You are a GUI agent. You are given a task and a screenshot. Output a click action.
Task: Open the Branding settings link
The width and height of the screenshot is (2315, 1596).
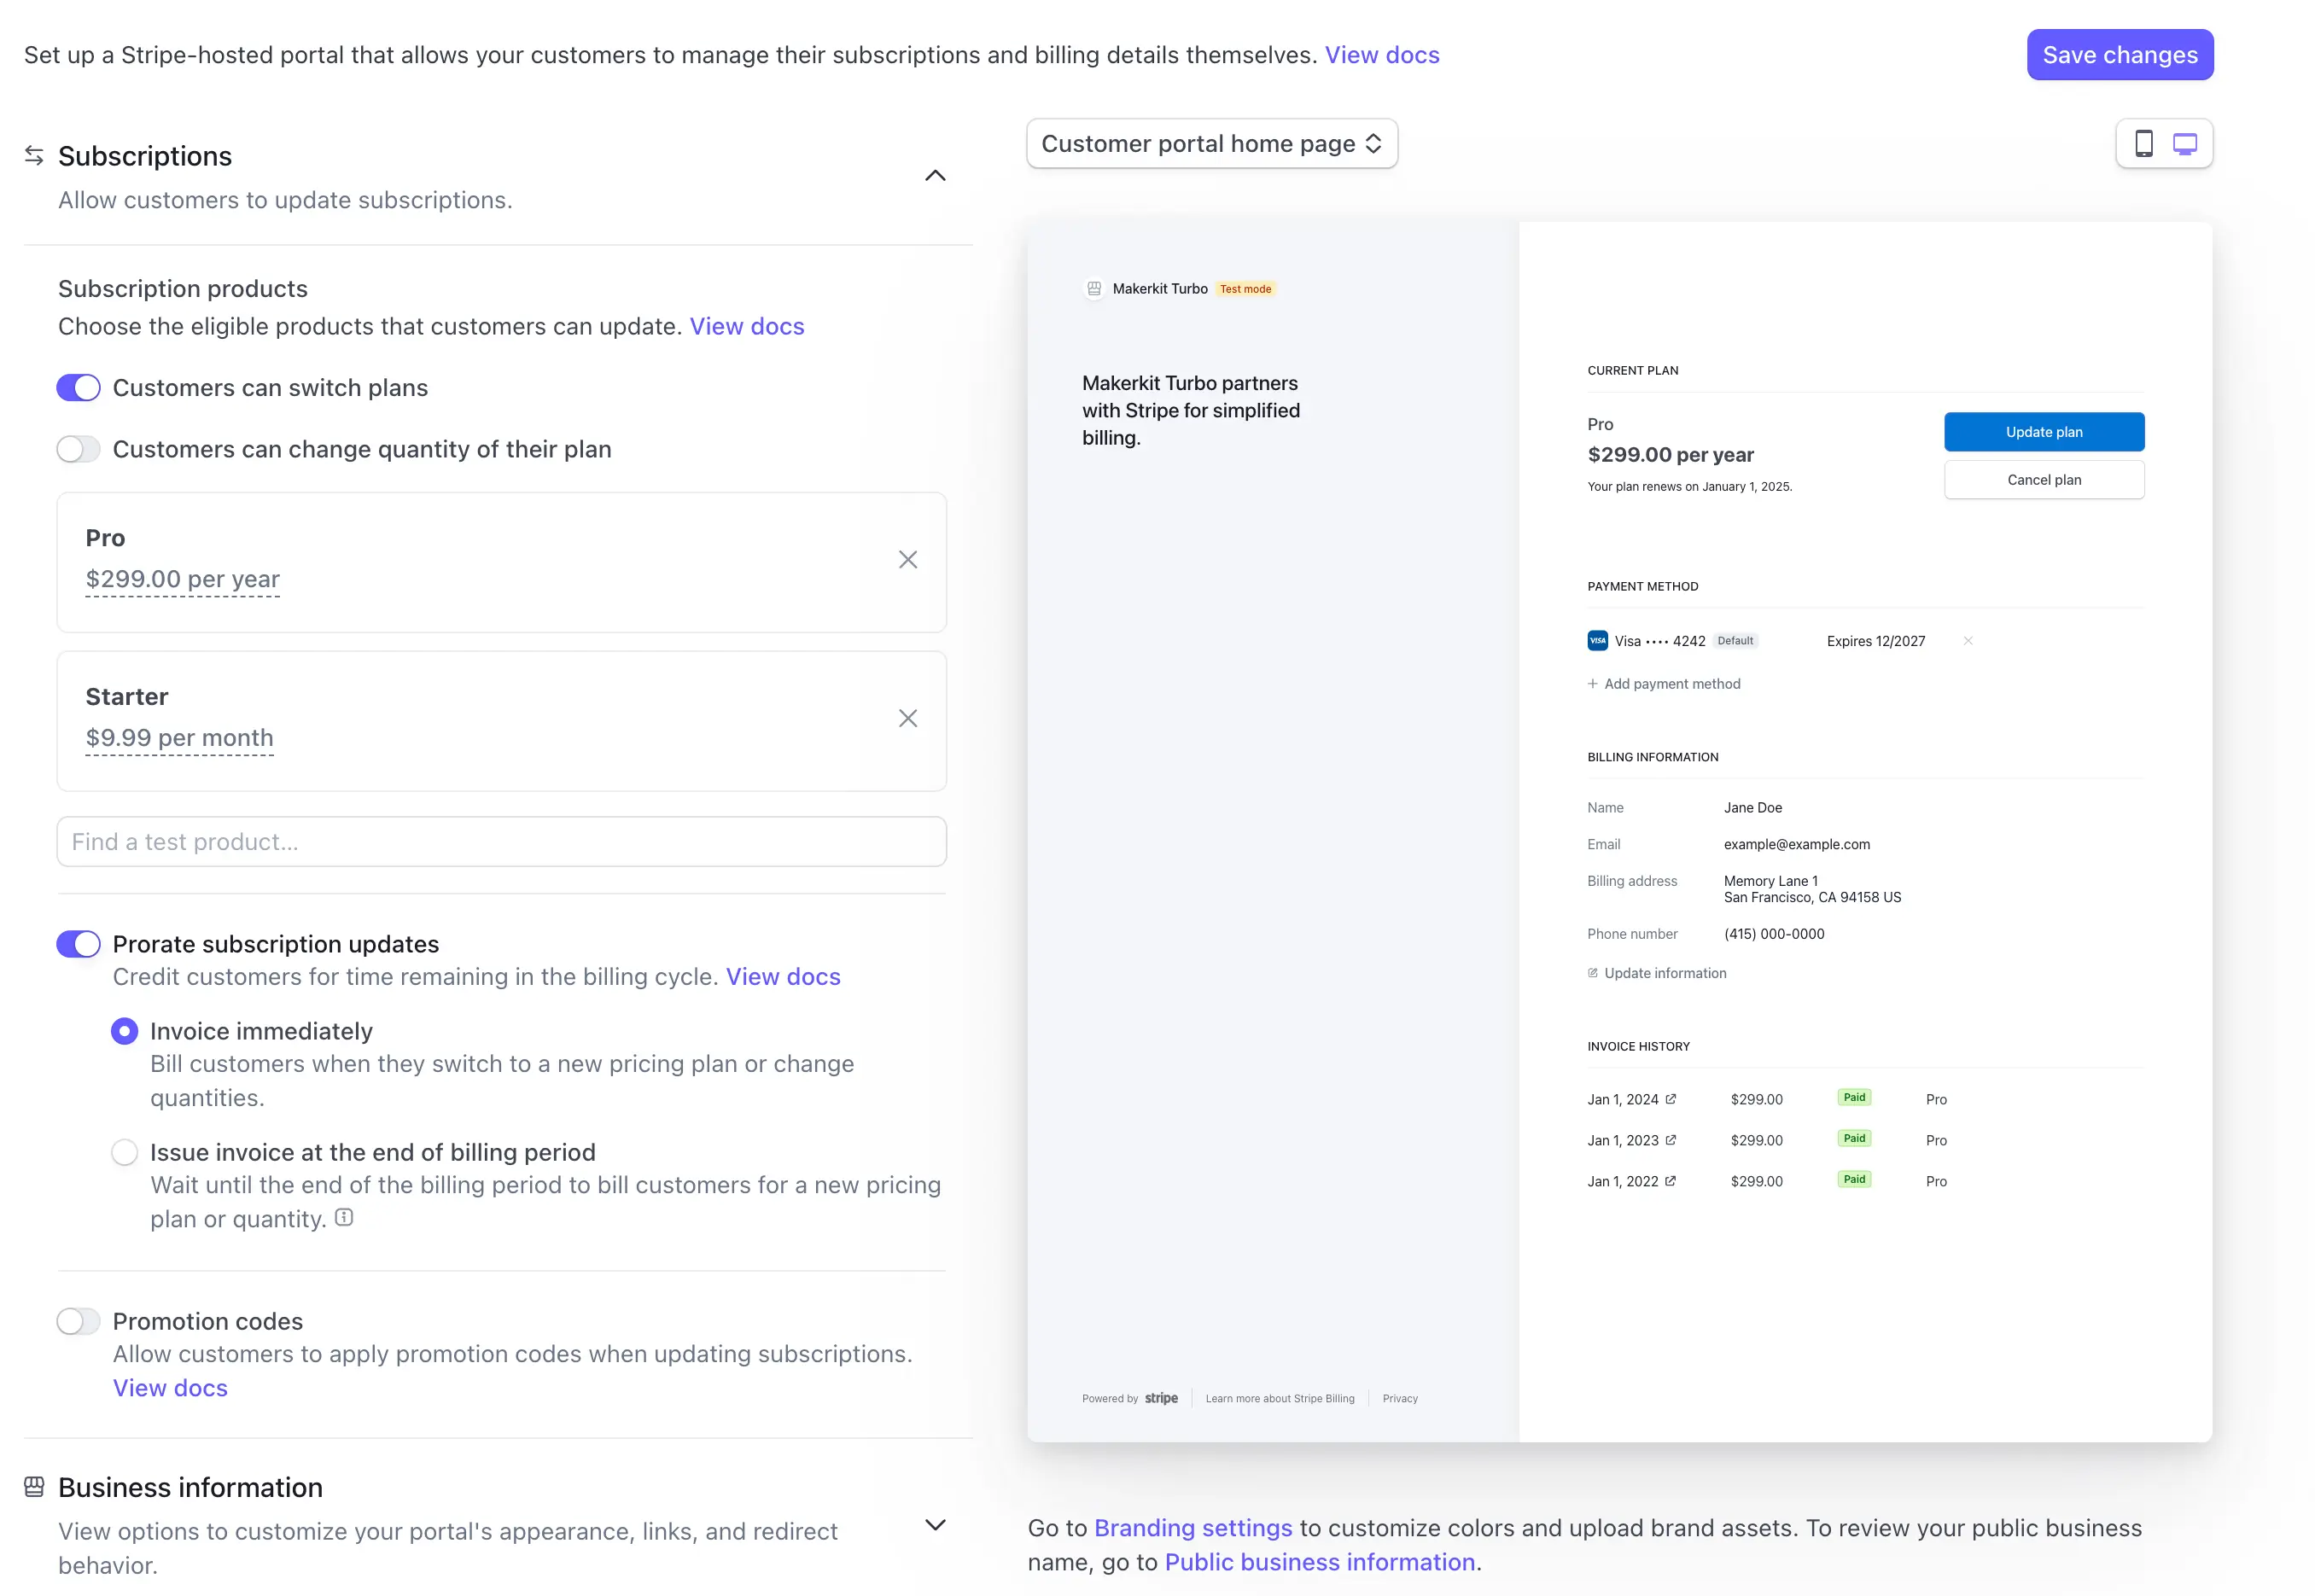point(1192,1528)
